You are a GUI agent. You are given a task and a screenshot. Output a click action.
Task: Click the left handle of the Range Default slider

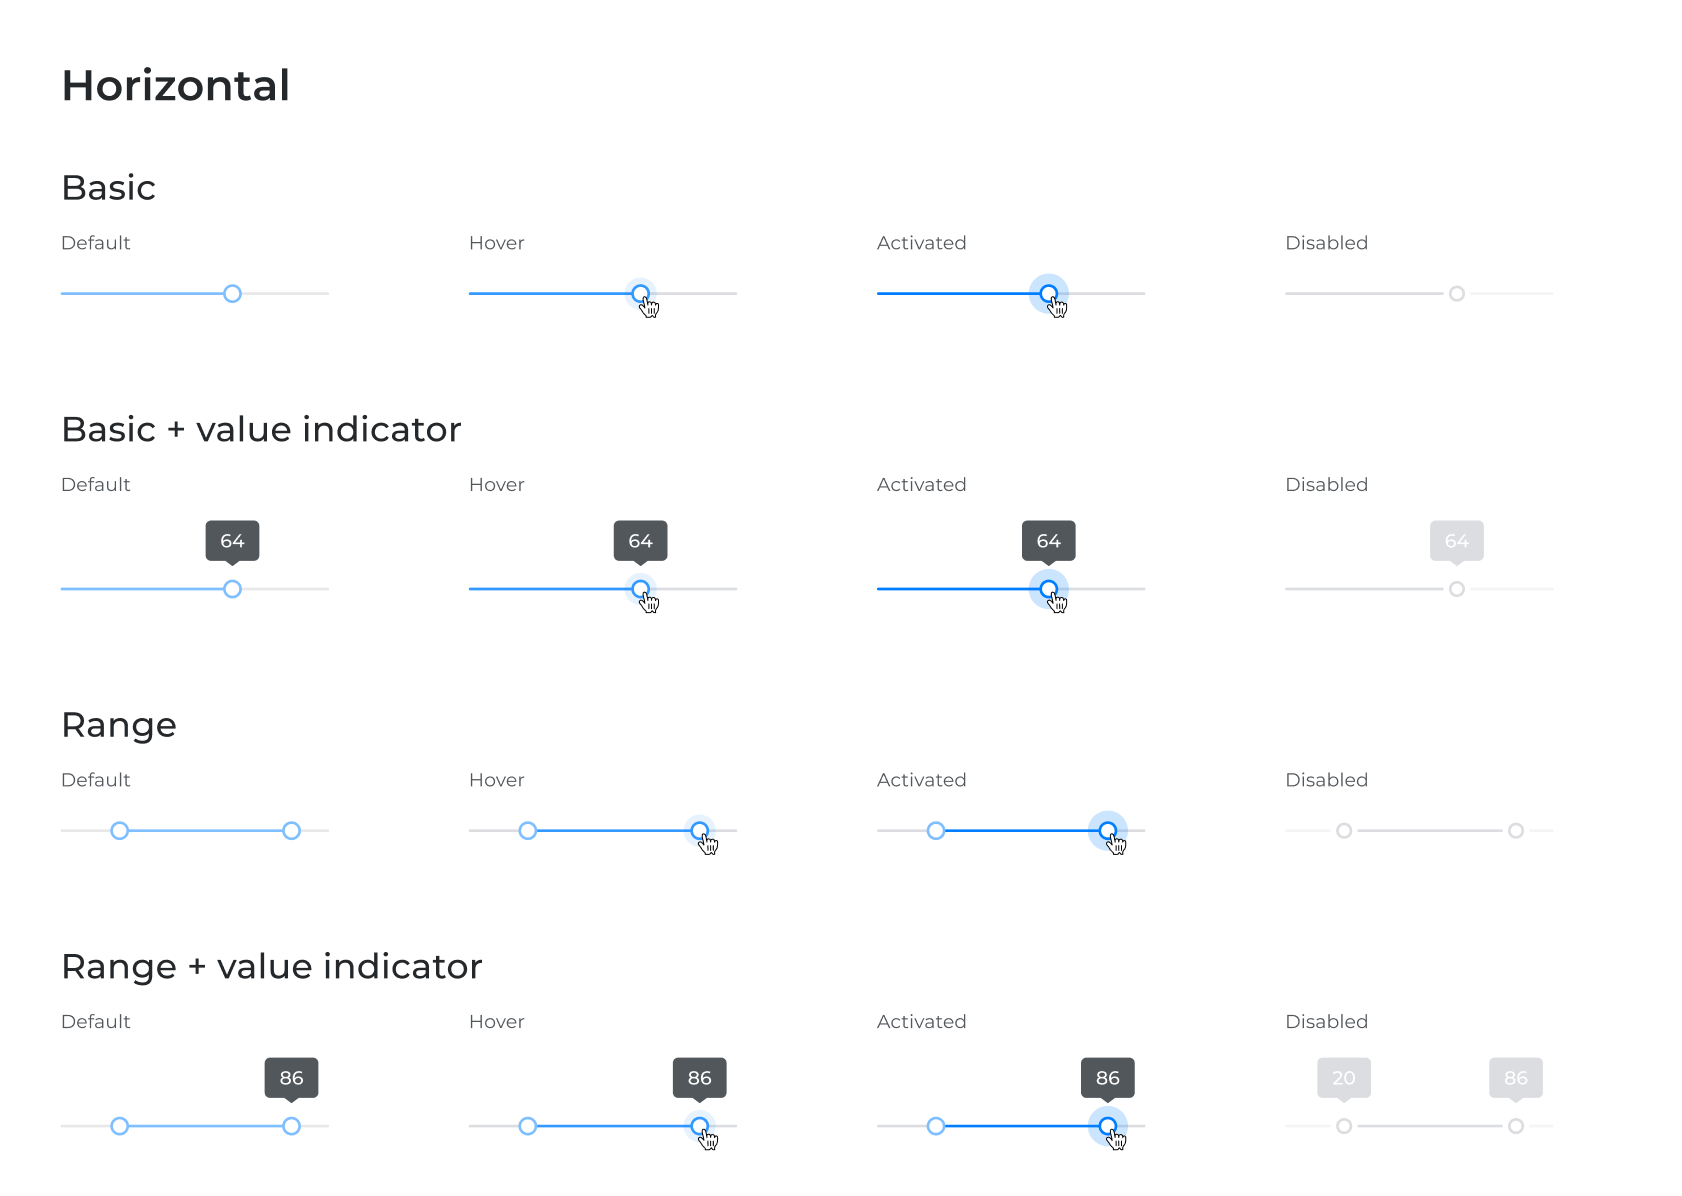coord(120,831)
